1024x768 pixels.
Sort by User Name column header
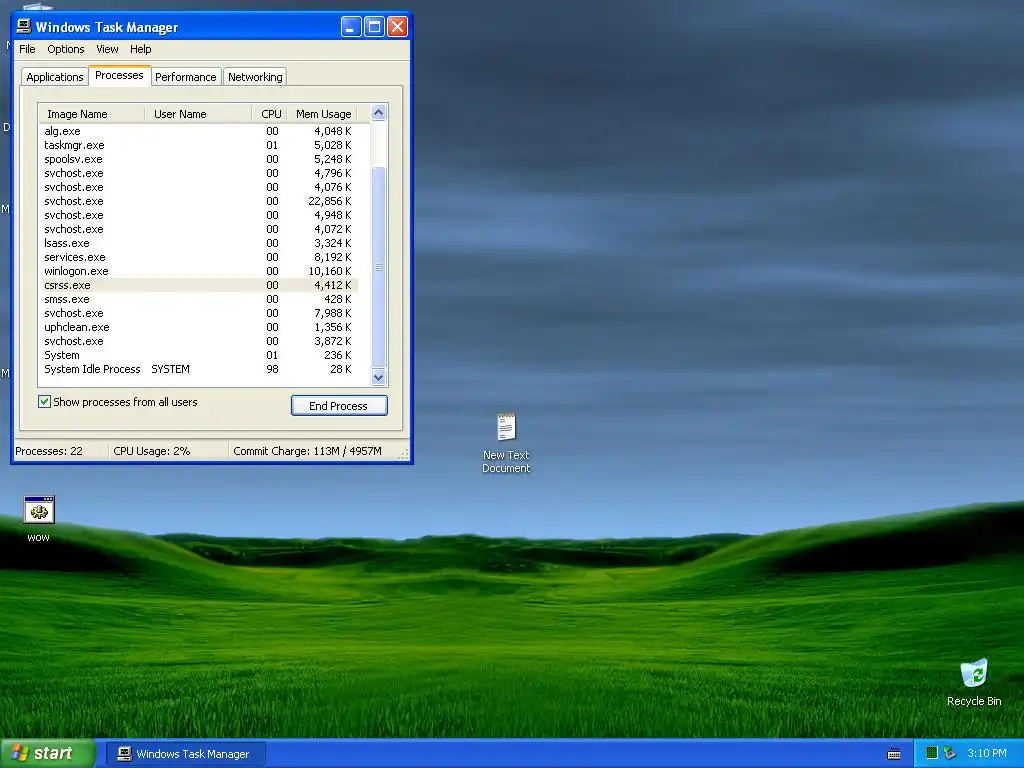point(198,114)
